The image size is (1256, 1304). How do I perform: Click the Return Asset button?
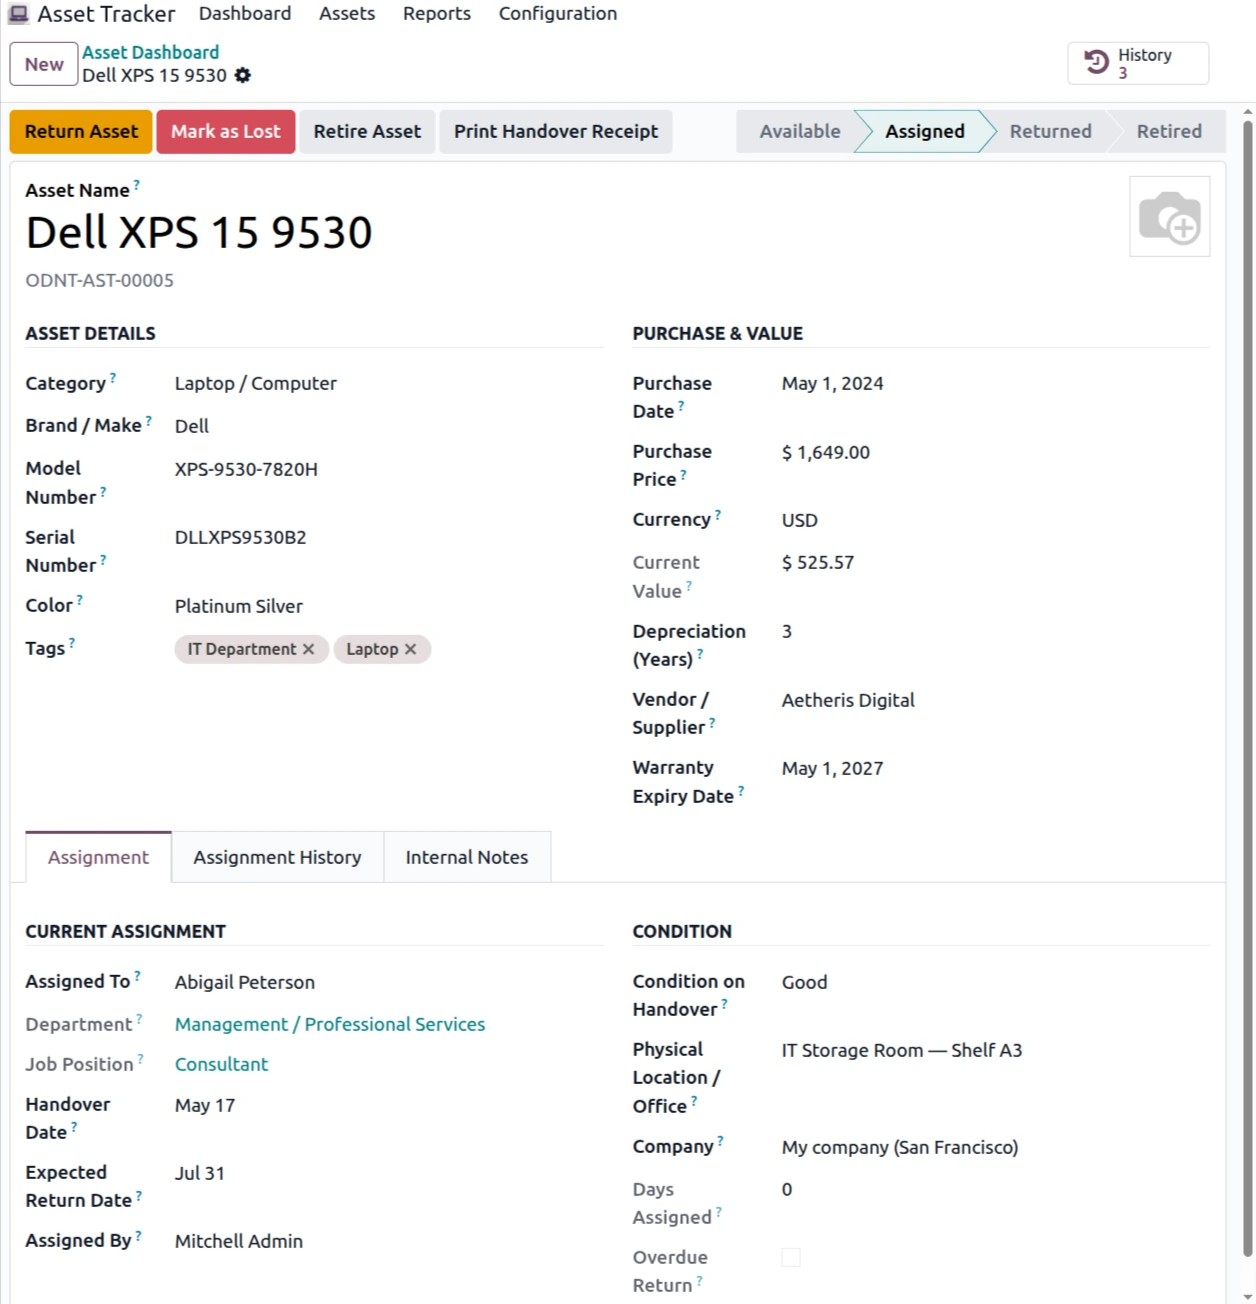(x=81, y=131)
